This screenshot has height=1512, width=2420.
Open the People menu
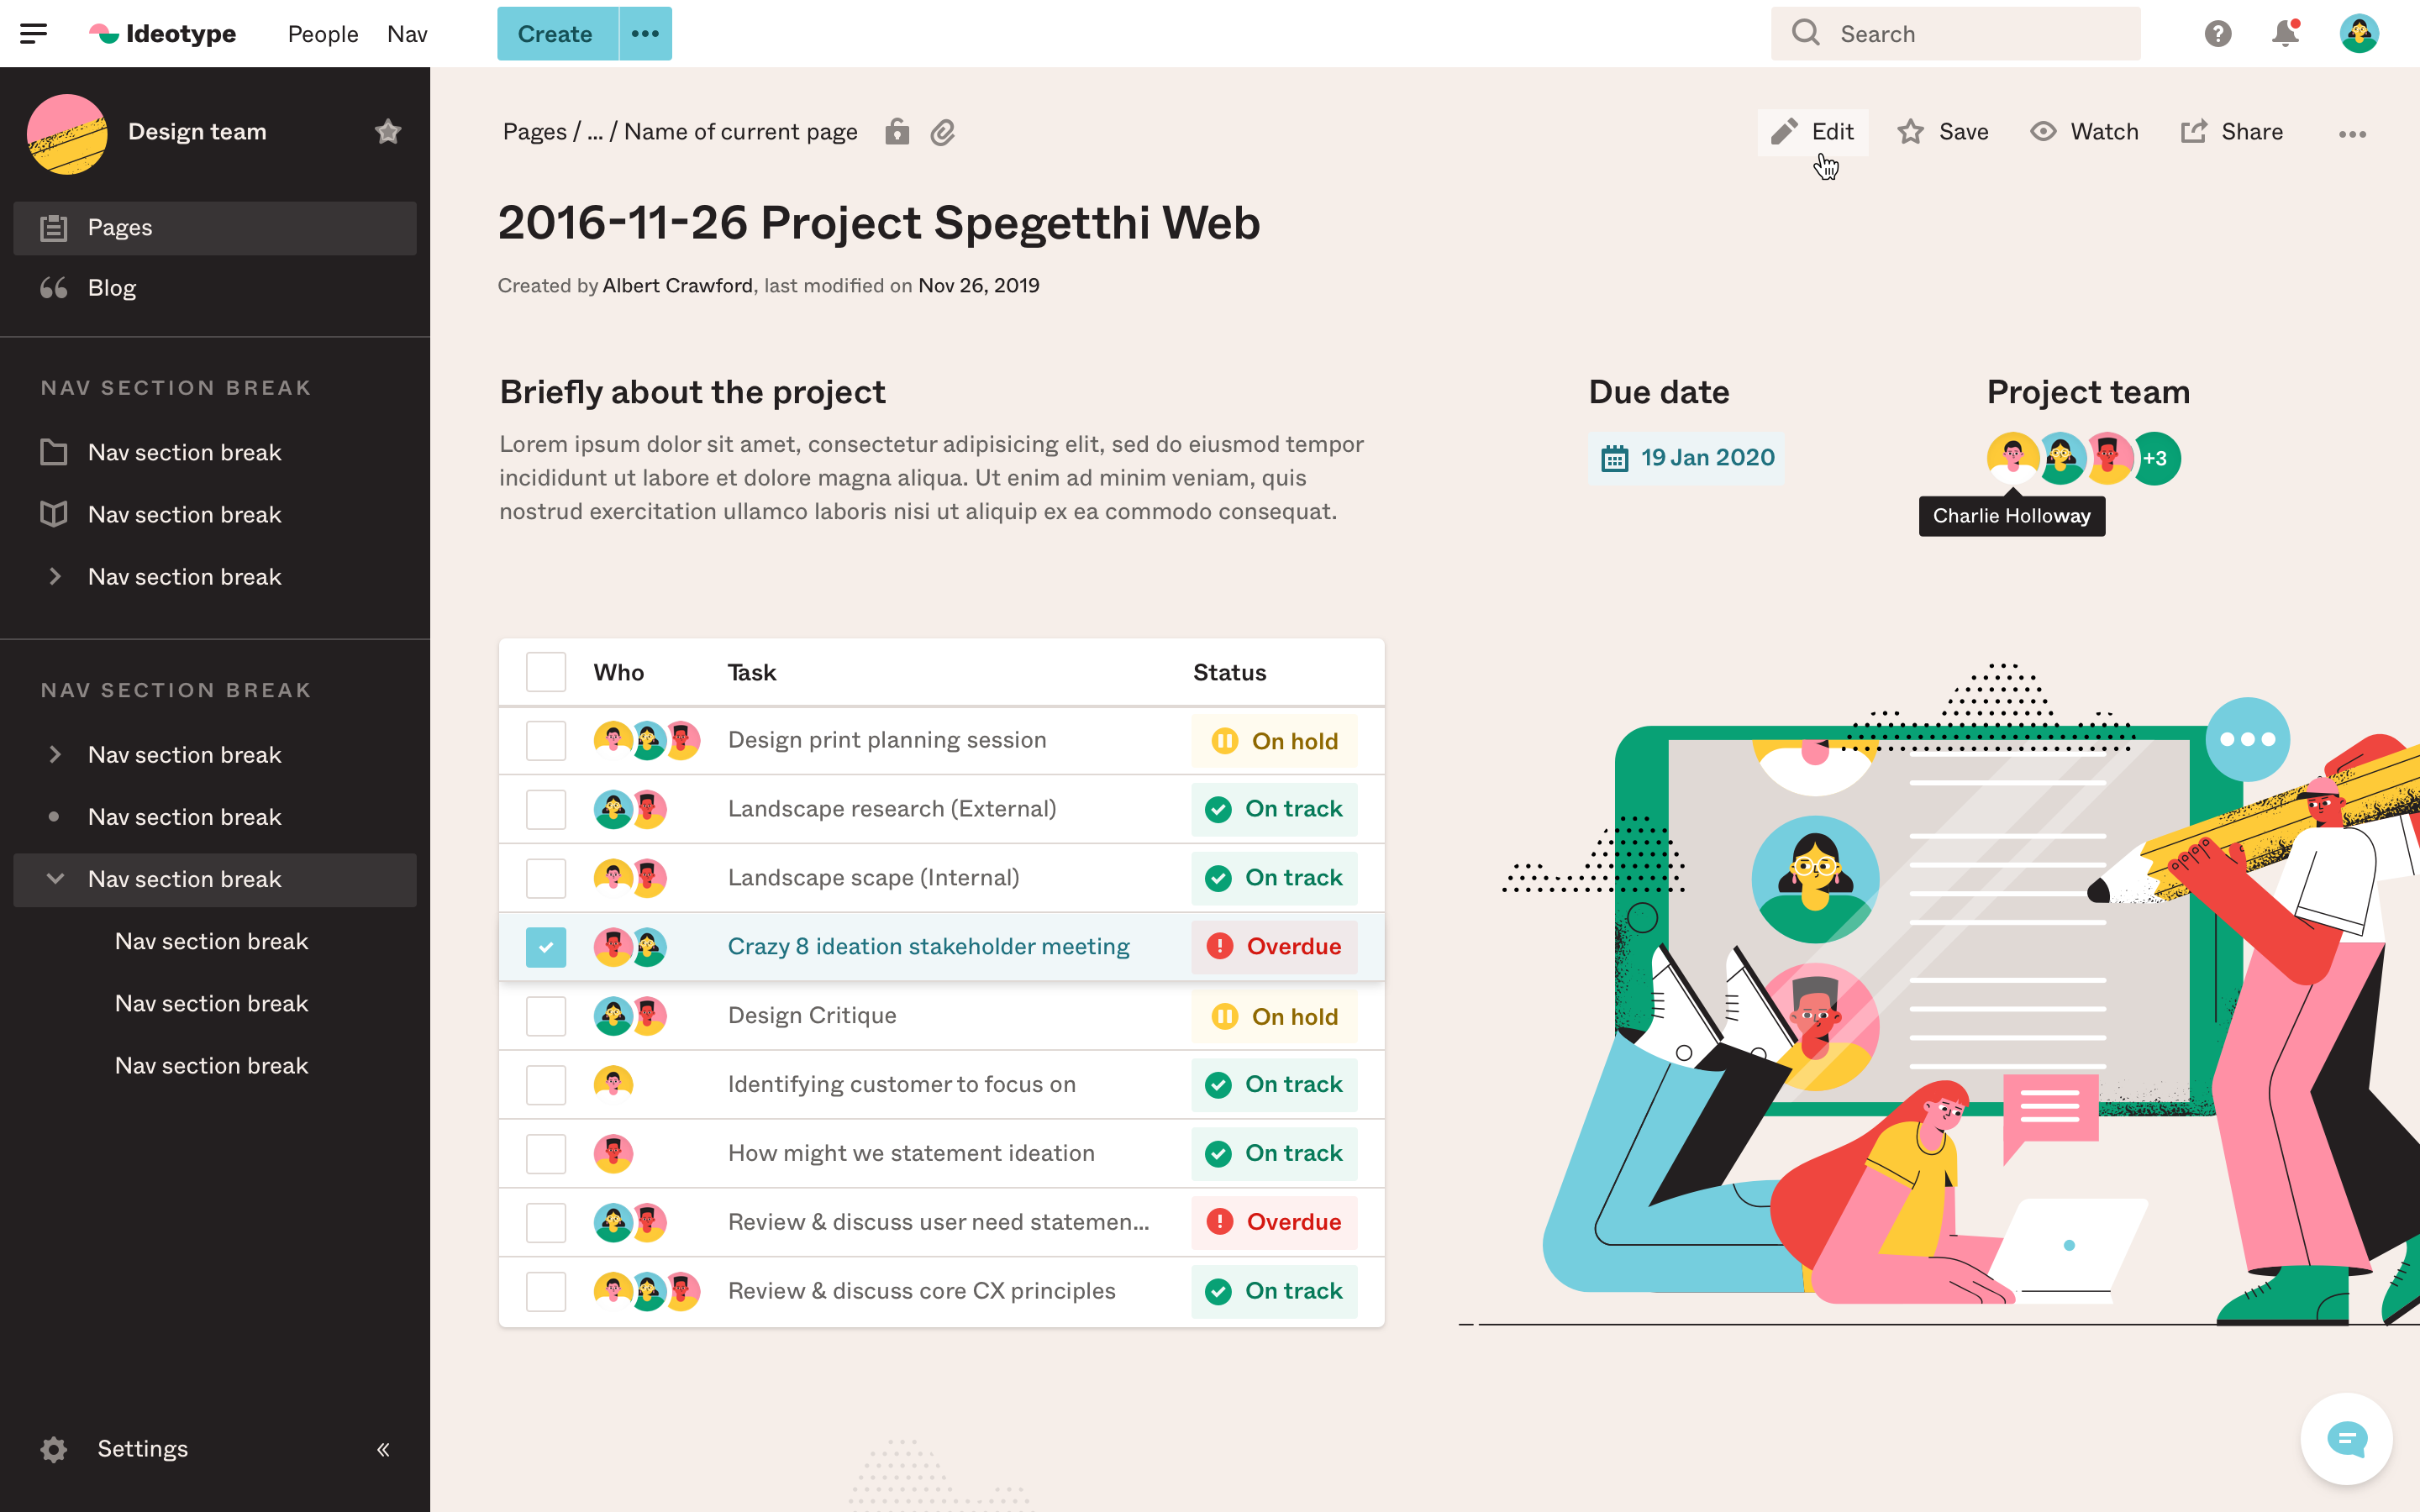tap(322, 33)
